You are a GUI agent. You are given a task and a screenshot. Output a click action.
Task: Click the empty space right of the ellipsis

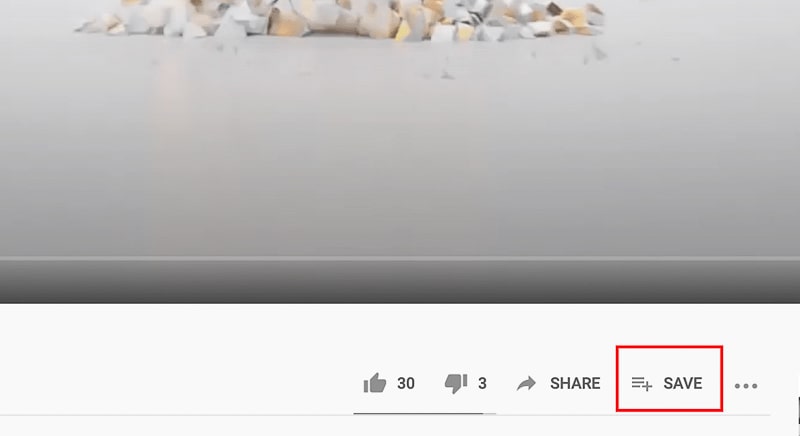(x=778, y=386)
